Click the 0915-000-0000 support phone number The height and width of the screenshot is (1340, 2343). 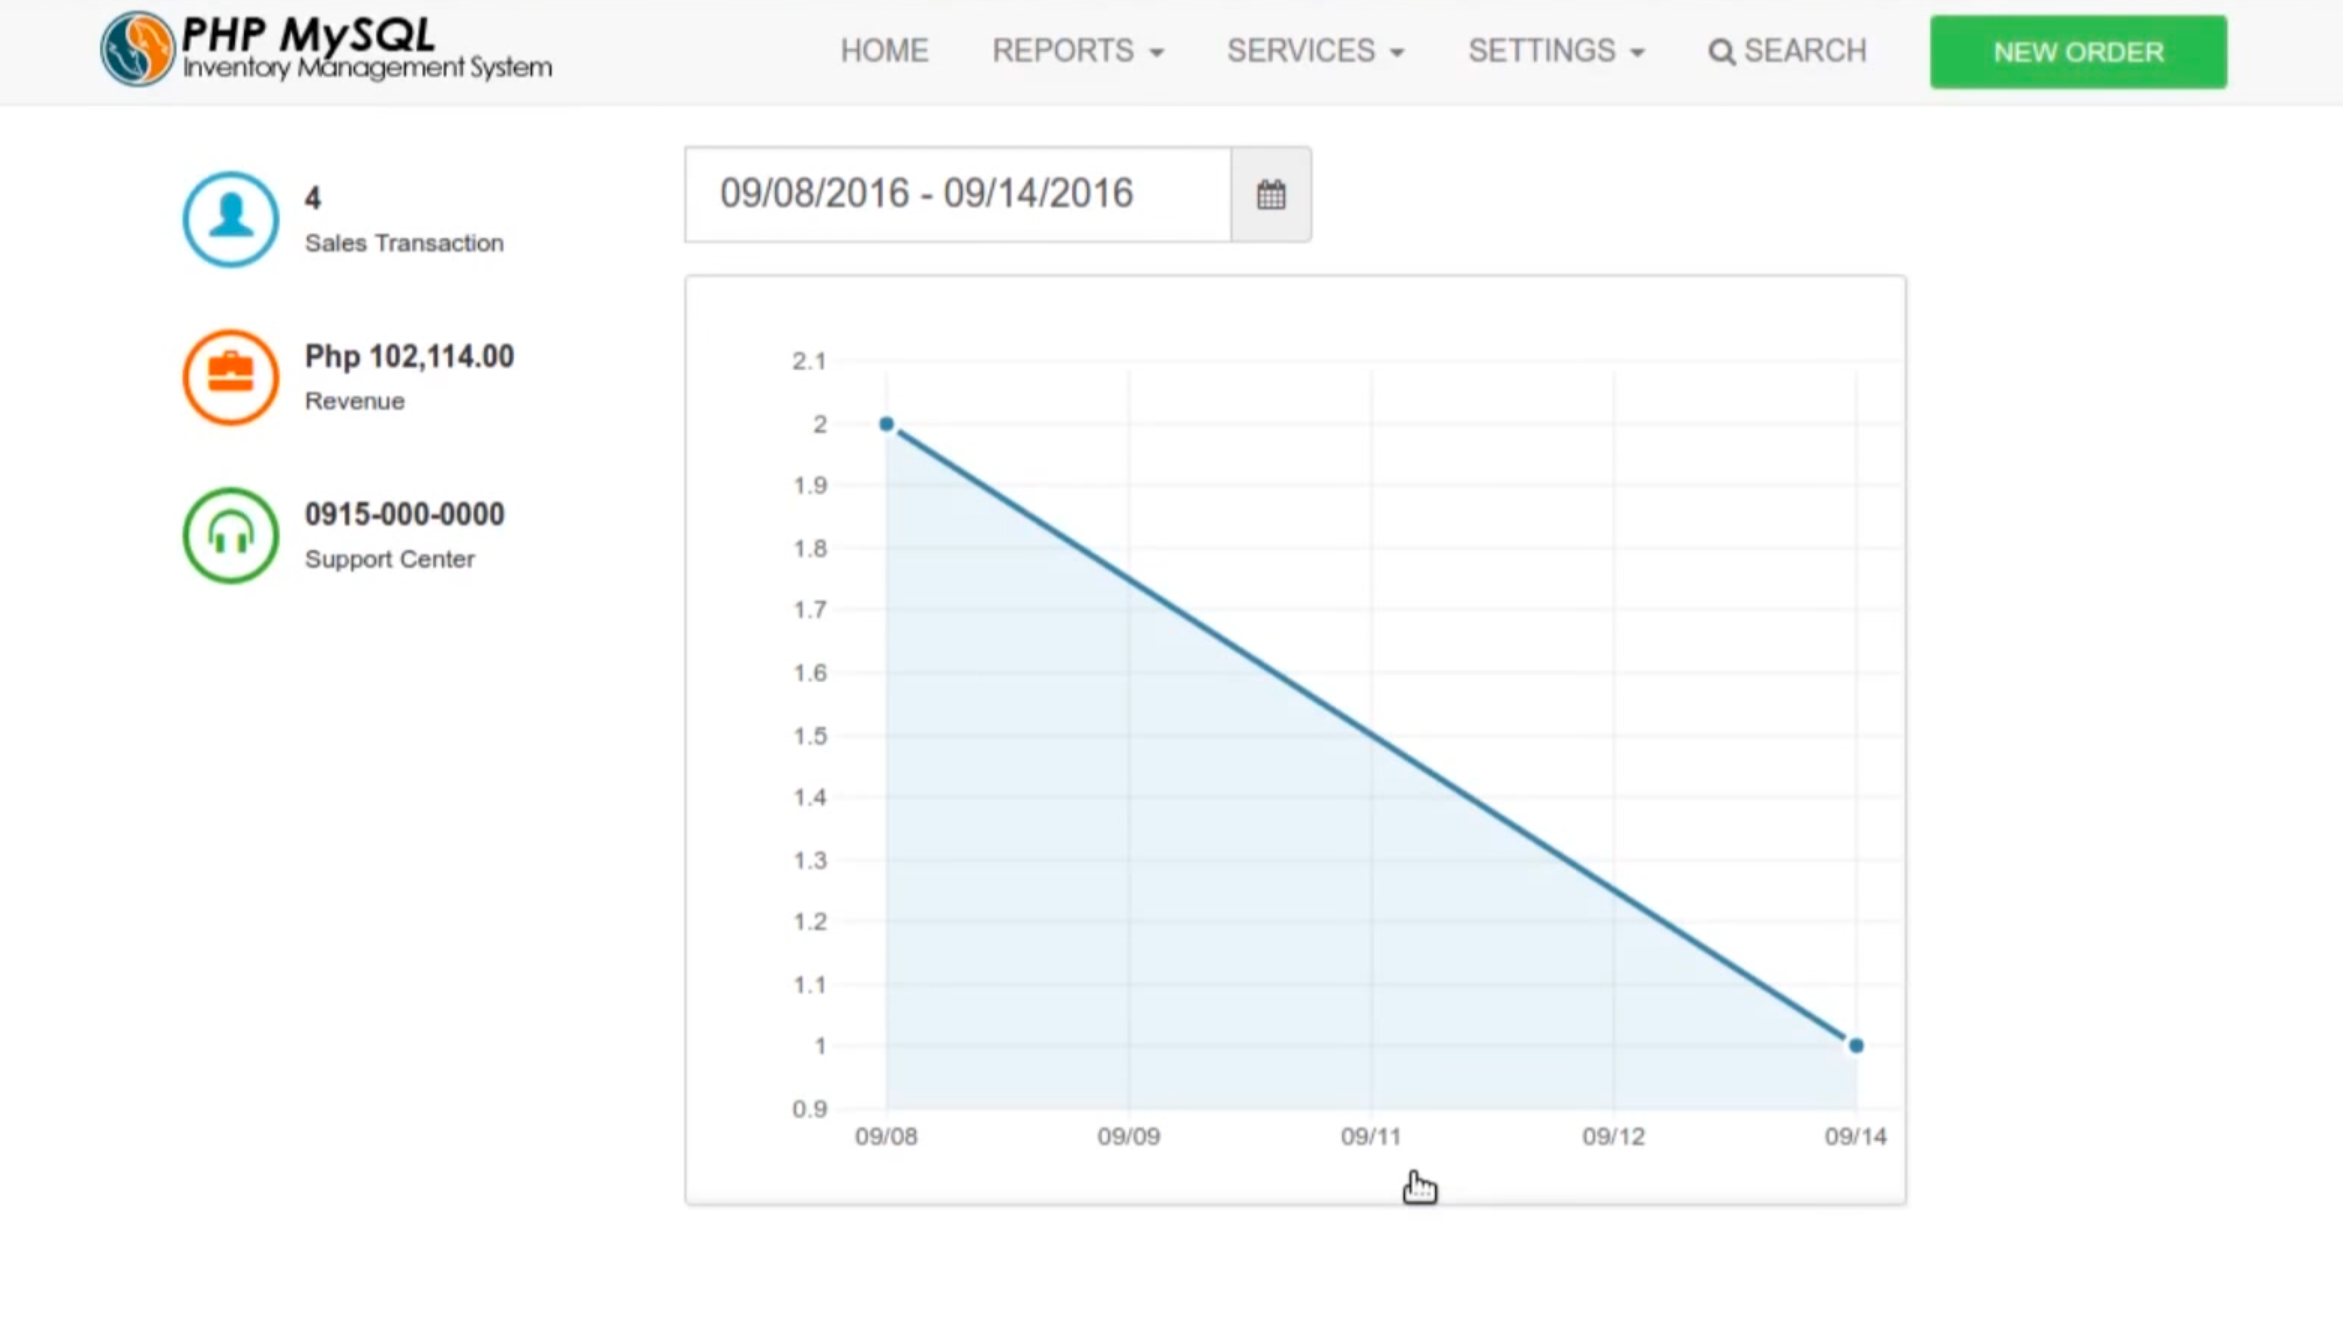[x=404, y=514]
